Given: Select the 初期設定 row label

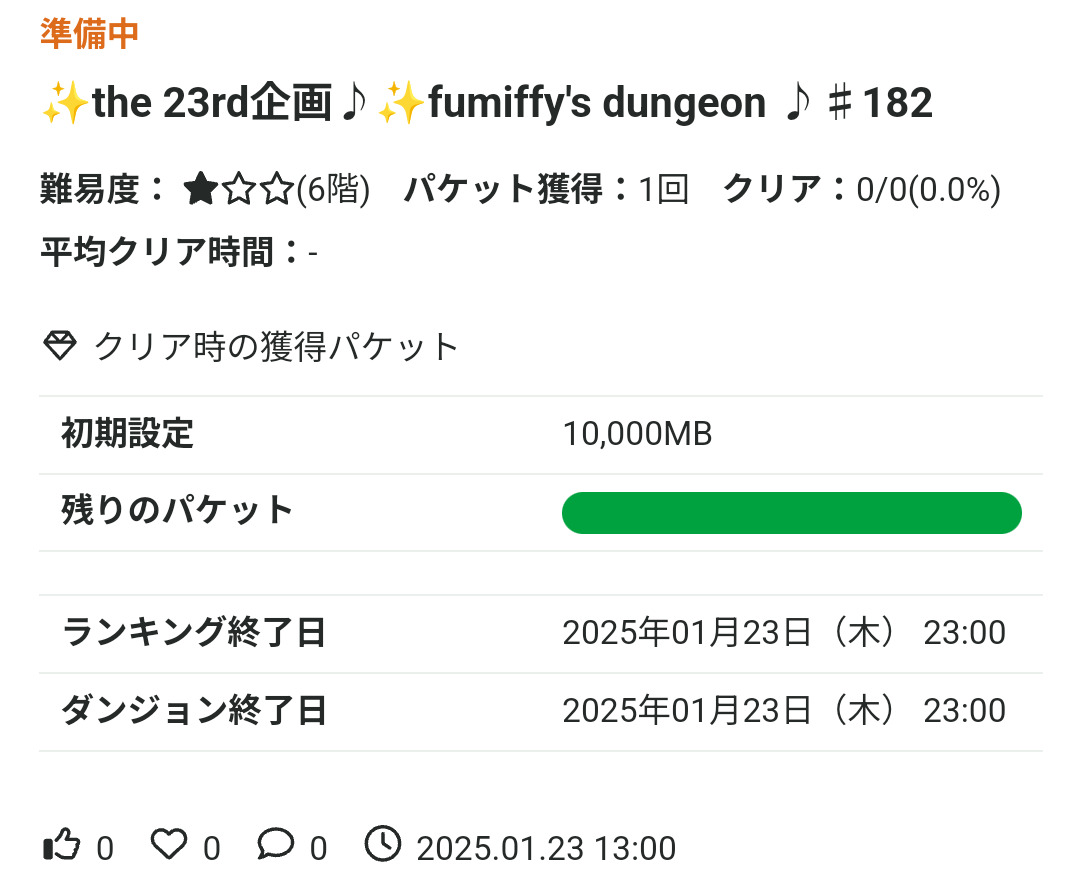Looking at the screenshot, I should [x=127, y=435].
